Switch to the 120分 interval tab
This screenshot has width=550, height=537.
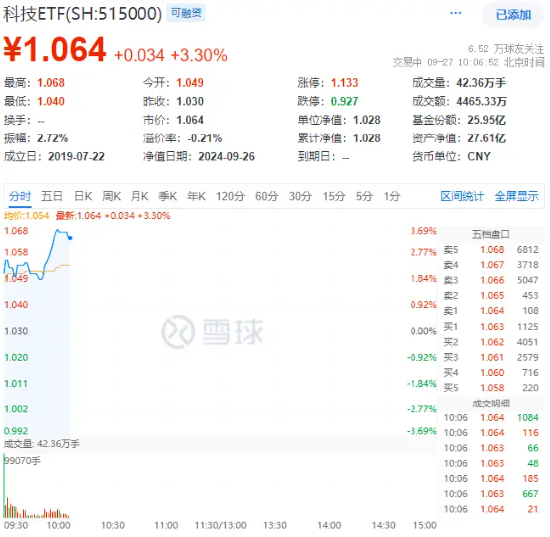tap(230, 196)
